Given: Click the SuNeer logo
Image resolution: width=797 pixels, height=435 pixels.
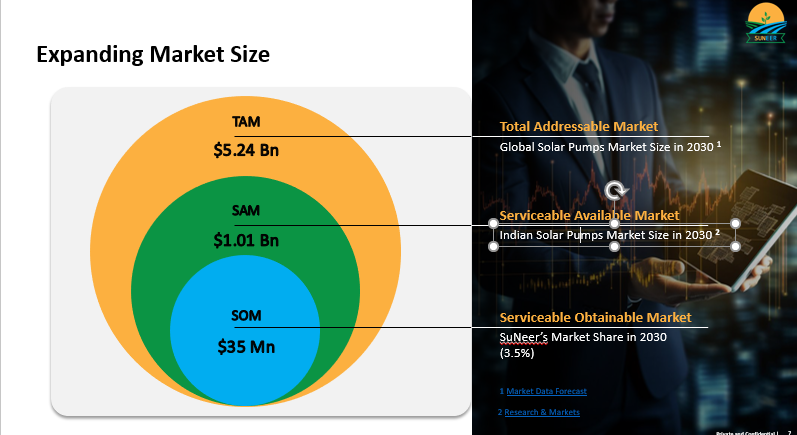Looking at the screenshot, I should [764, 25].
